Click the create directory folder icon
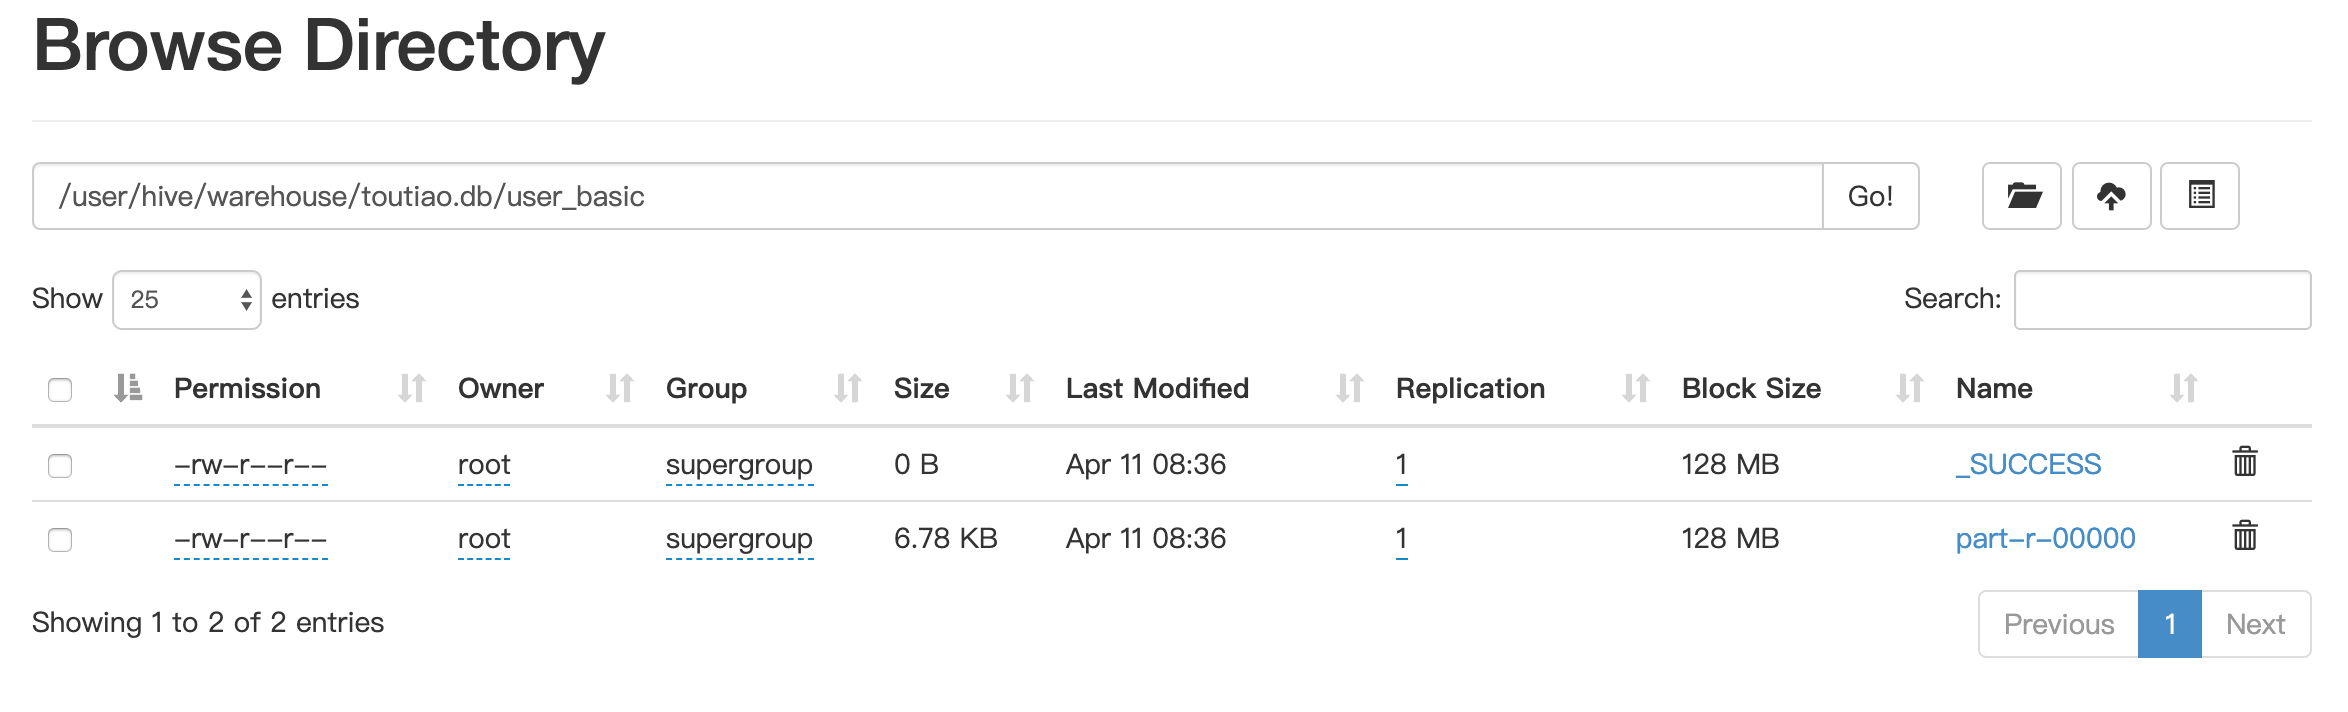This screenshot has width=2348, height=712. pyautogui.click(x=2021, y=196)
